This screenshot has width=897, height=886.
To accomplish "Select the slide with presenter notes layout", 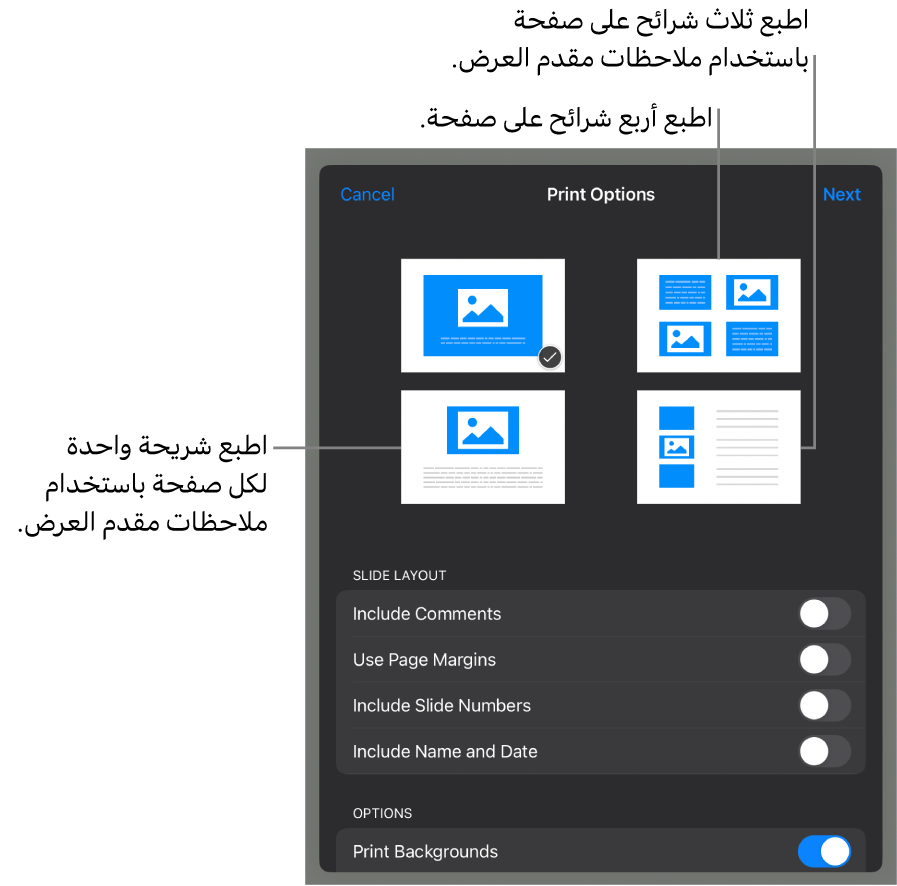I will [x=482, y=446].
